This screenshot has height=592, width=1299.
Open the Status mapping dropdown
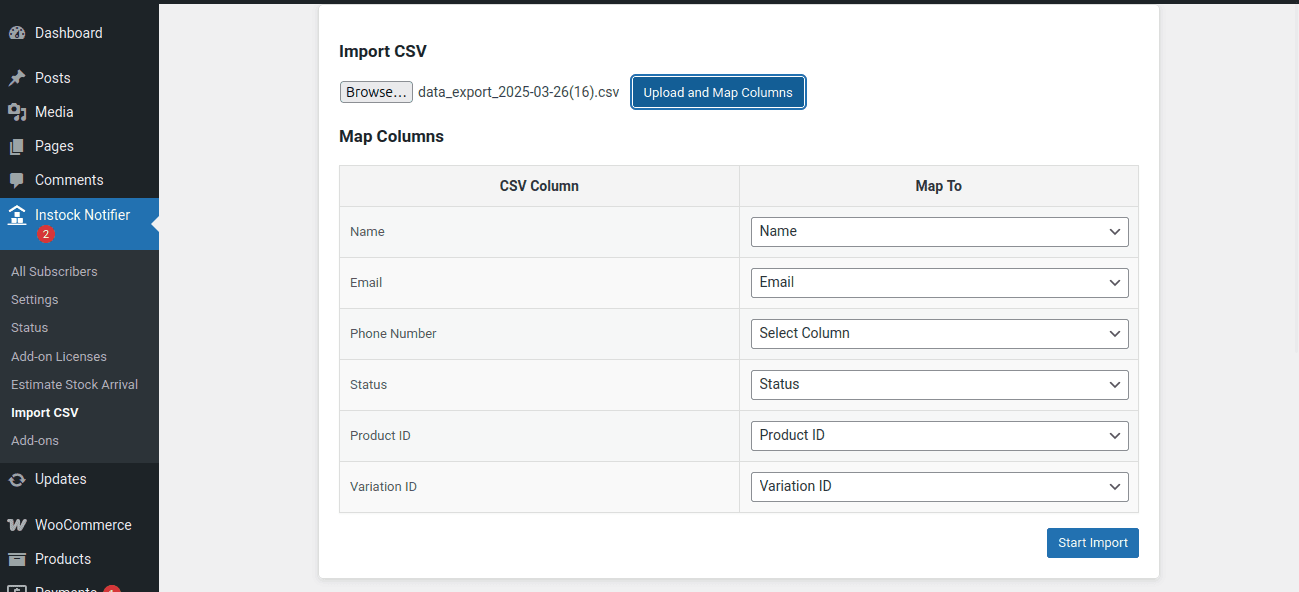point(939,384)
